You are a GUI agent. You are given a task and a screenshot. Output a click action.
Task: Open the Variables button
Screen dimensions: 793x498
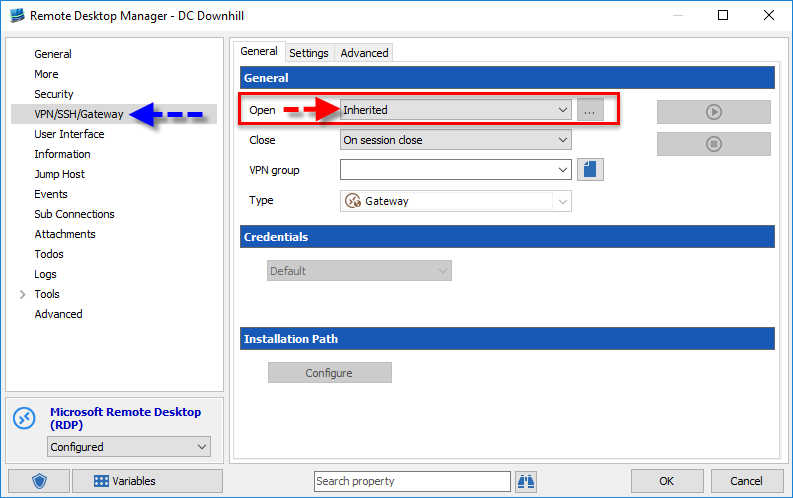147,481
